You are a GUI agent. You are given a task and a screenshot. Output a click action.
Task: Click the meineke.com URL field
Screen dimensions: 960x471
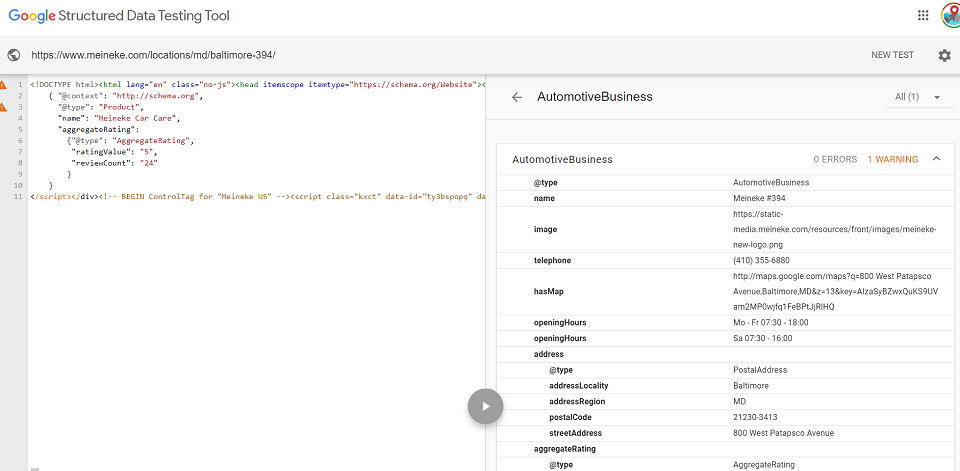click(153, 55)
